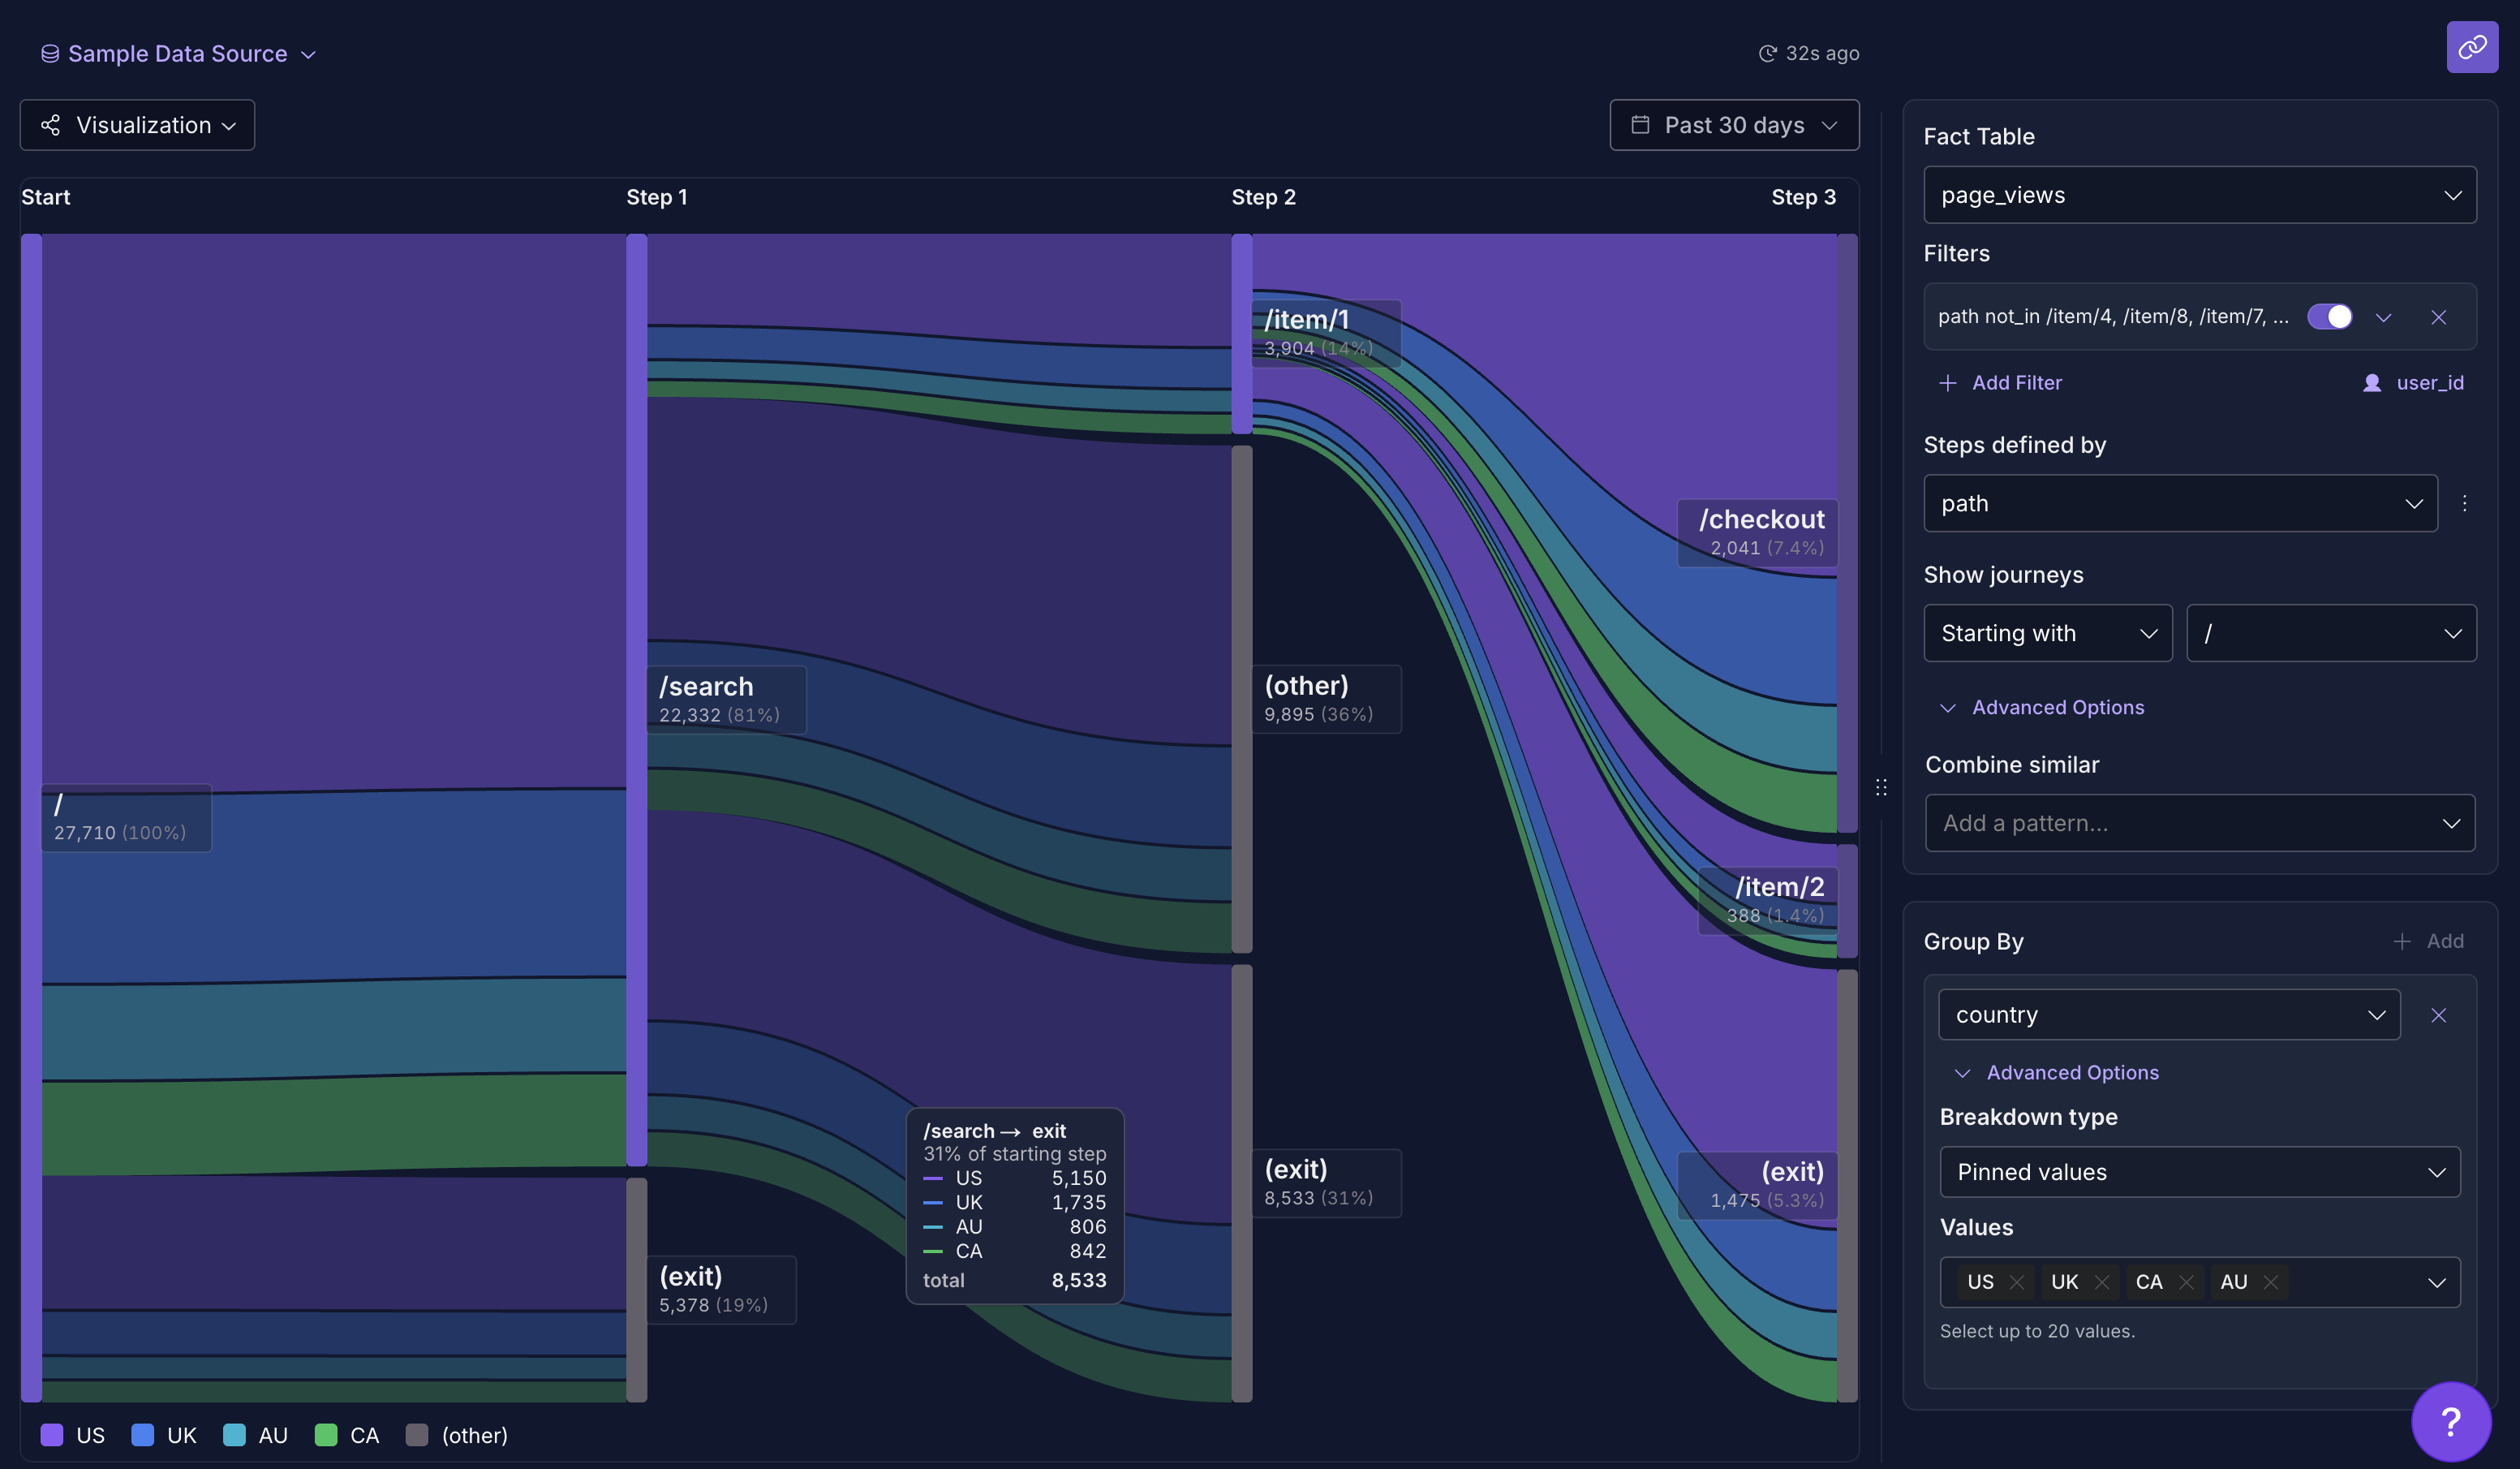2520x1469 pixels.
Task: Toggle the path not_in filter switch
Action: [x=2329, y=317]
